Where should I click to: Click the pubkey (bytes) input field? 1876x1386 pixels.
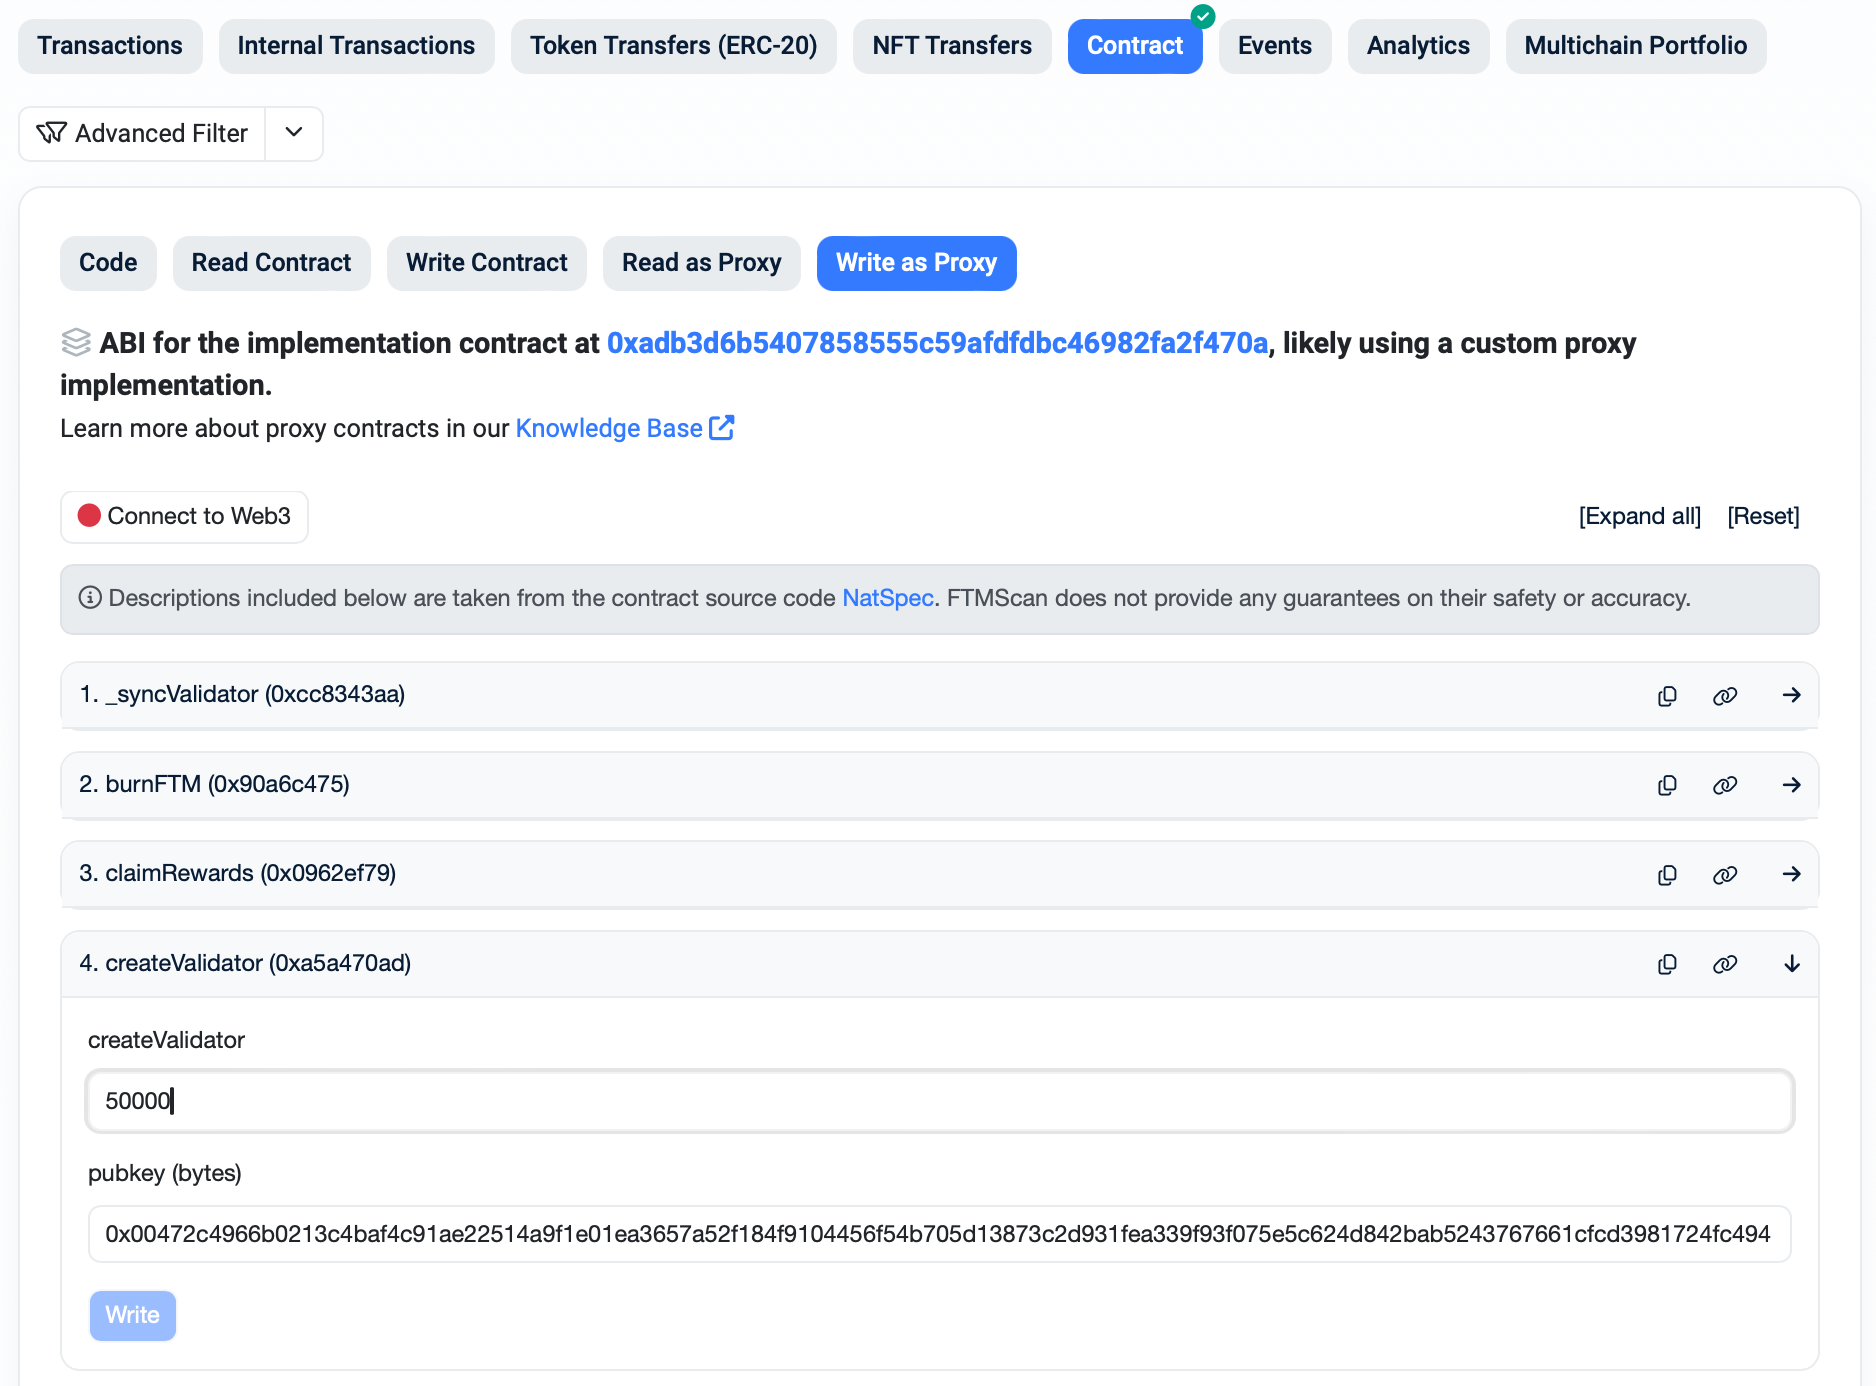(939, 1234)
